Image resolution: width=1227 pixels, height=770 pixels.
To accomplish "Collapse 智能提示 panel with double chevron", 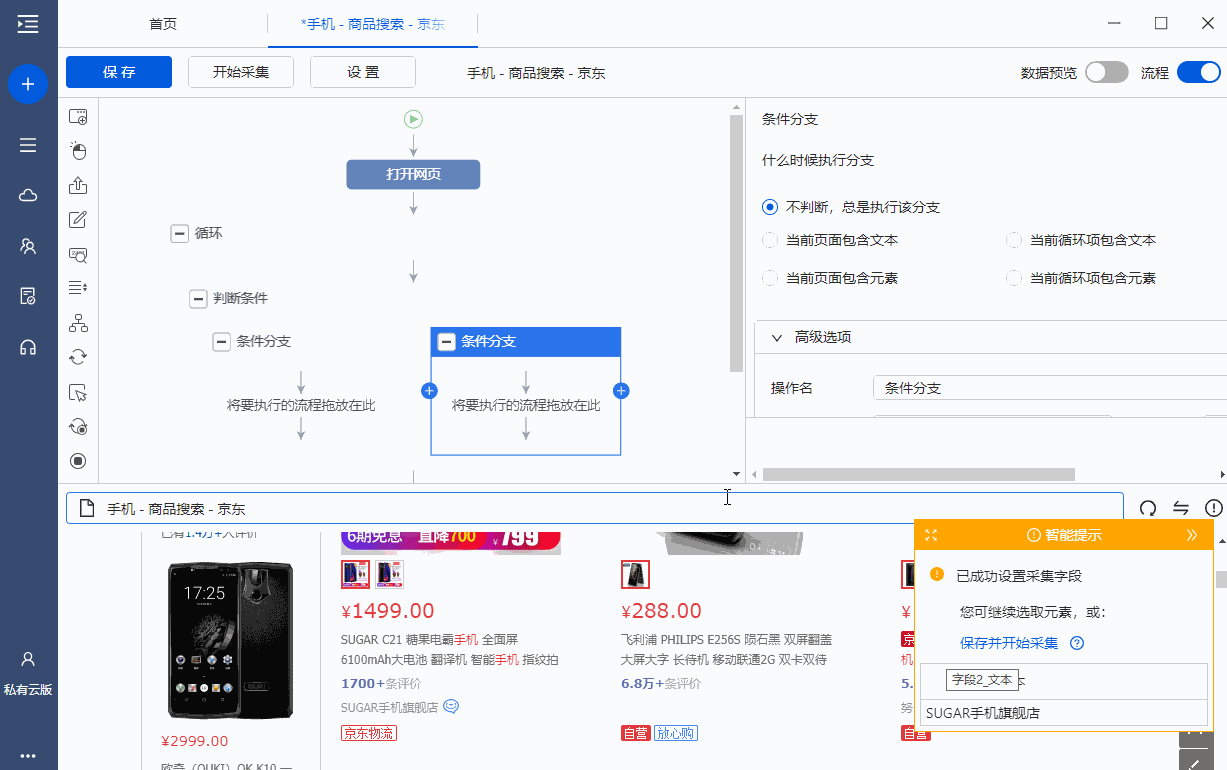I will click(x=1192, y=535).
